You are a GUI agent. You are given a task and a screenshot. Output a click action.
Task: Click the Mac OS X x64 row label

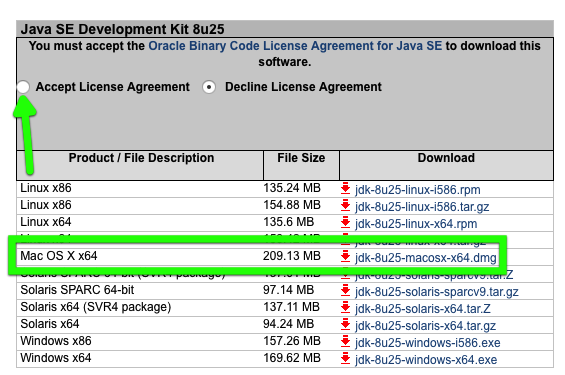pos(59,256)
